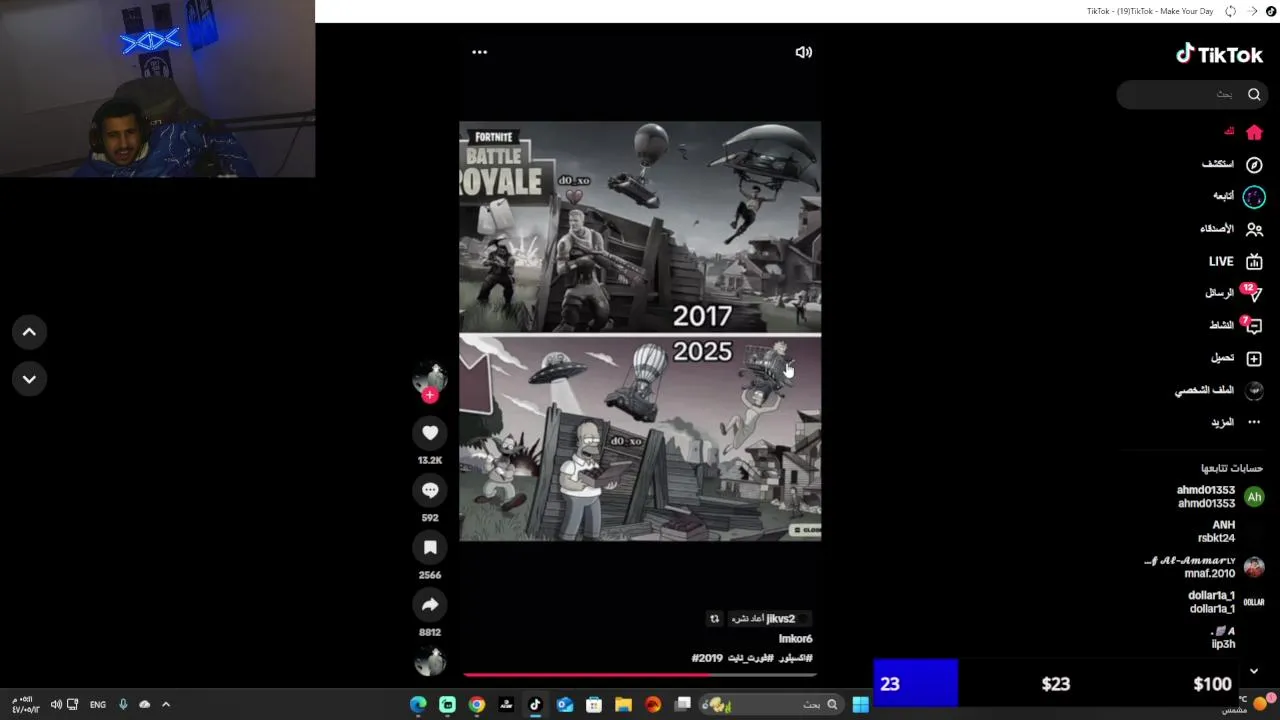The height and width of the screenshot is (720, 1280).
Task: Click the Fortnite video to pause
Action: pos(640,332)
